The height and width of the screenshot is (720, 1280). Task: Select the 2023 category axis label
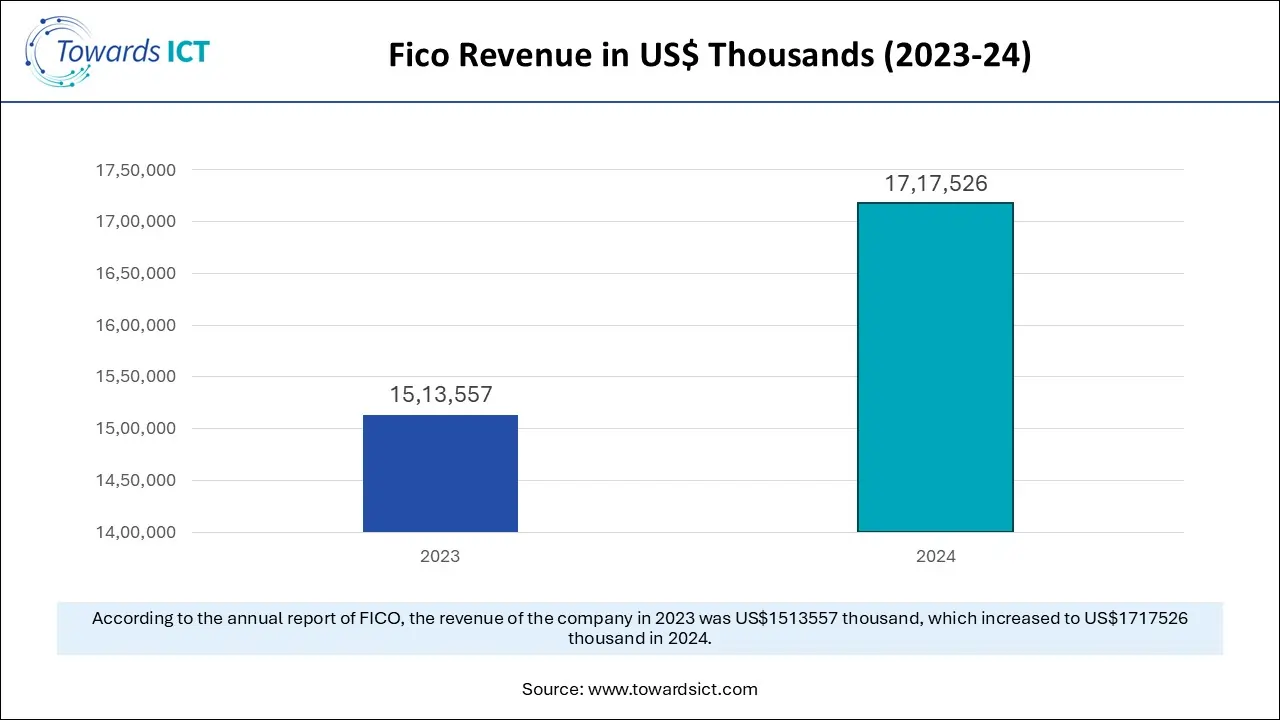click(440, 556)
